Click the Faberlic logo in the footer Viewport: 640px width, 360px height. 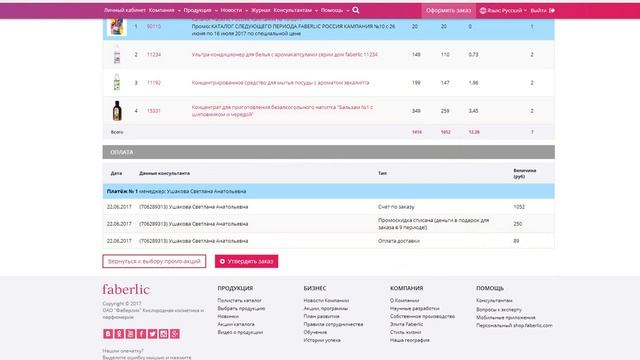pyautogui.click(x=126, y=289)
